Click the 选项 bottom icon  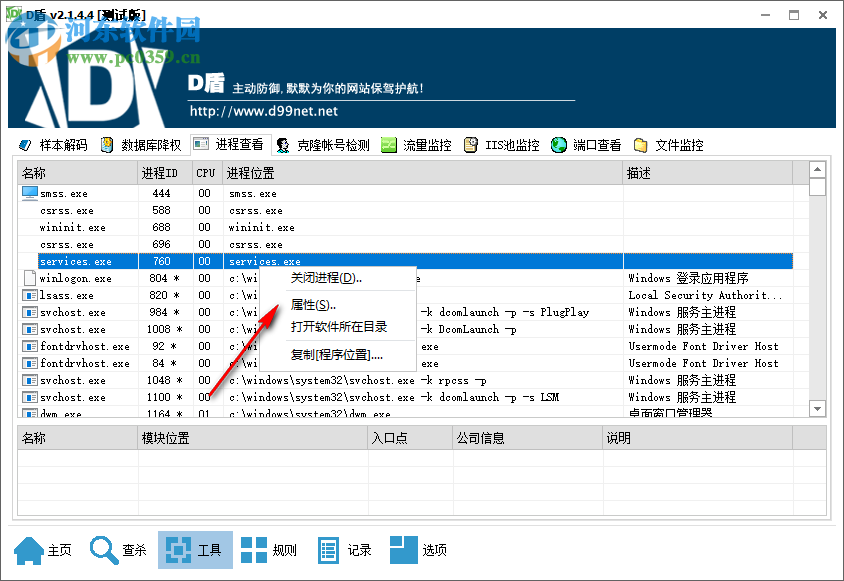404,550
